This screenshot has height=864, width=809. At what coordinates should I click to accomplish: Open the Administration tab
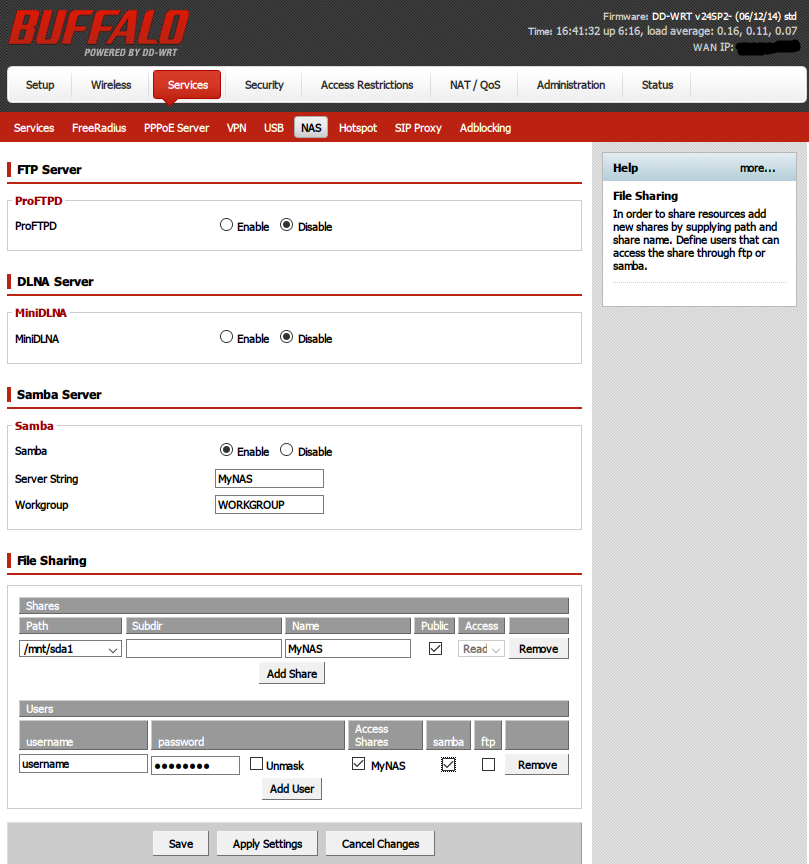[570, 85]
